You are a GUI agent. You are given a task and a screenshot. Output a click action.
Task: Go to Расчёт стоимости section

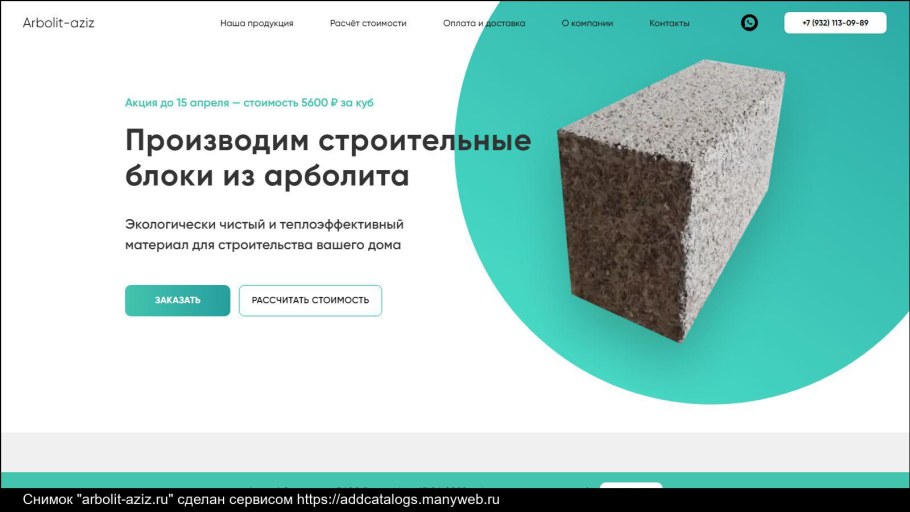pyautogui.click(x=368, y=23)
